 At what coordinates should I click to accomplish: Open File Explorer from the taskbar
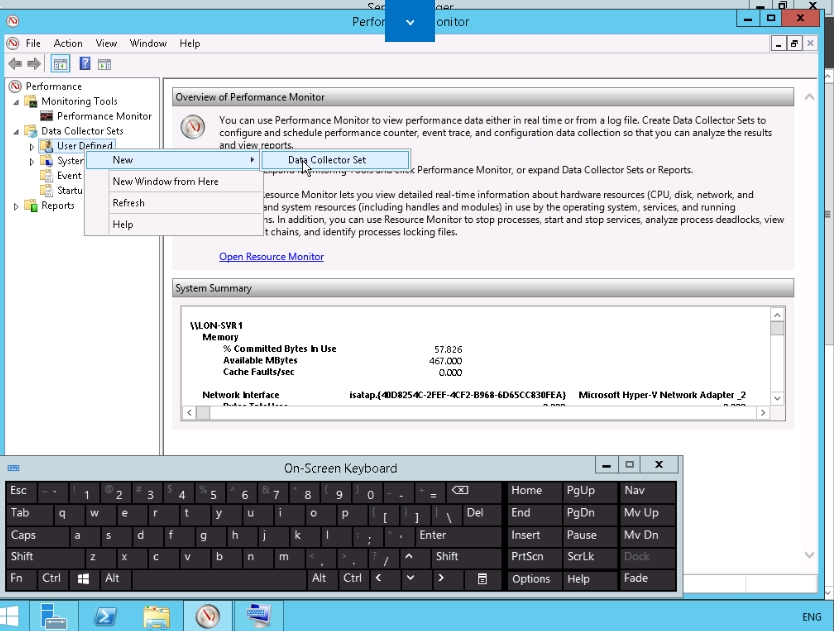tap(156, 617)
